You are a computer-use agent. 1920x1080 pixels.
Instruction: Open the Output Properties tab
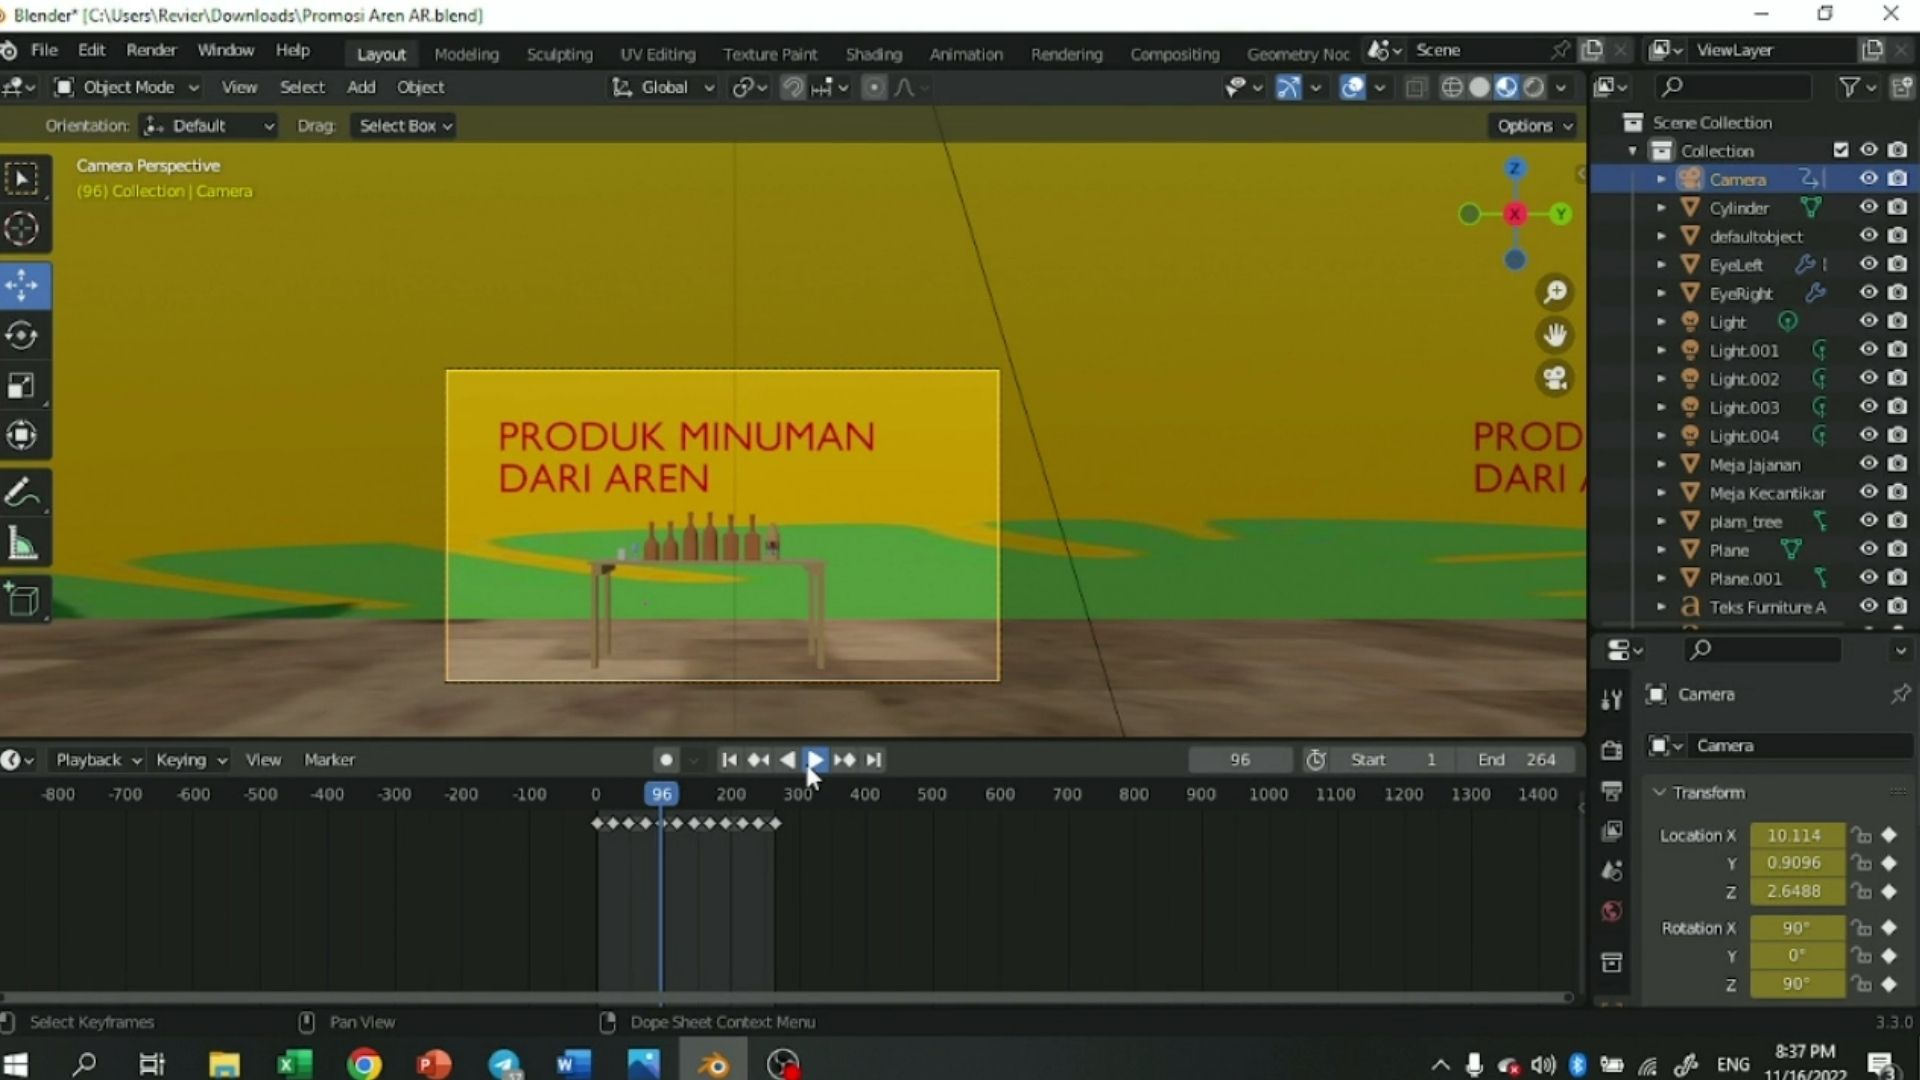[x=1612, y=790]
